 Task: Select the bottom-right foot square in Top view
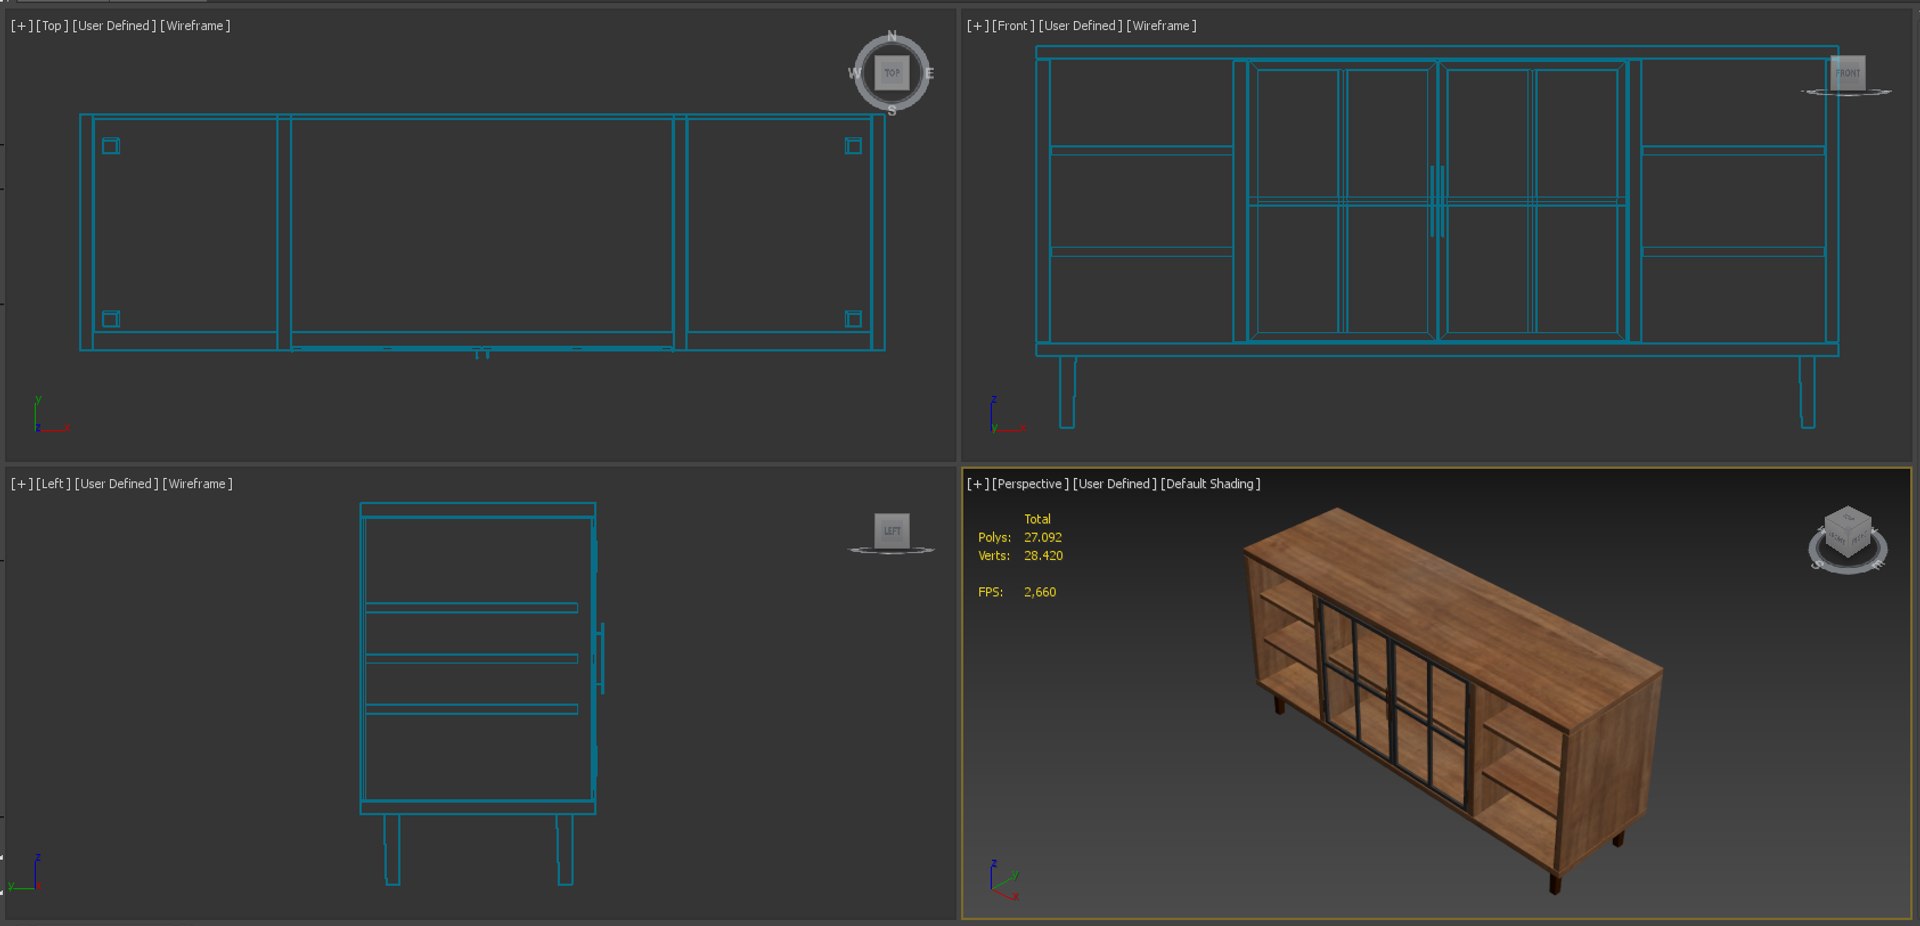(853, 319)
